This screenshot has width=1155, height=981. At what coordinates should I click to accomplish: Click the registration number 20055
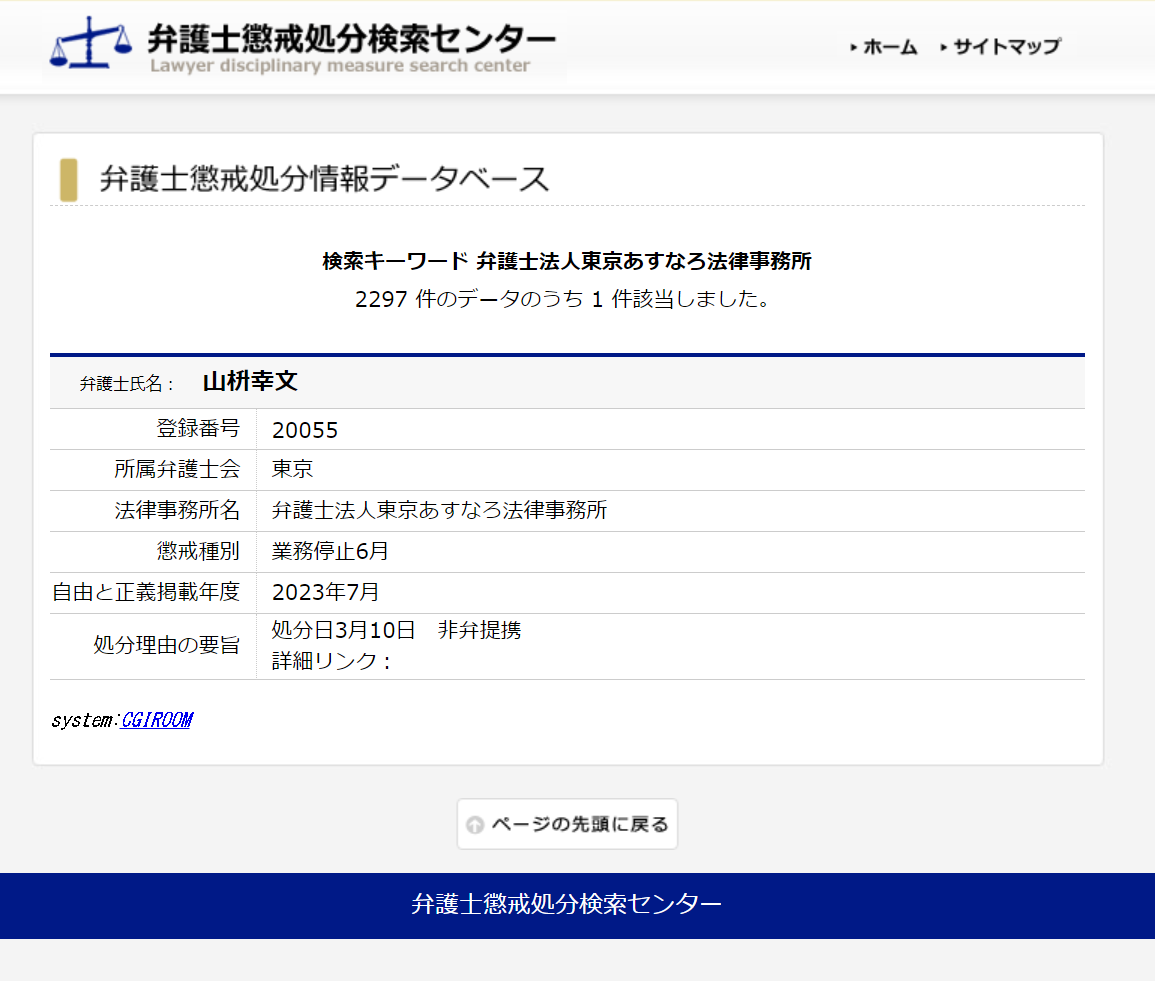(x=305, y=430)
